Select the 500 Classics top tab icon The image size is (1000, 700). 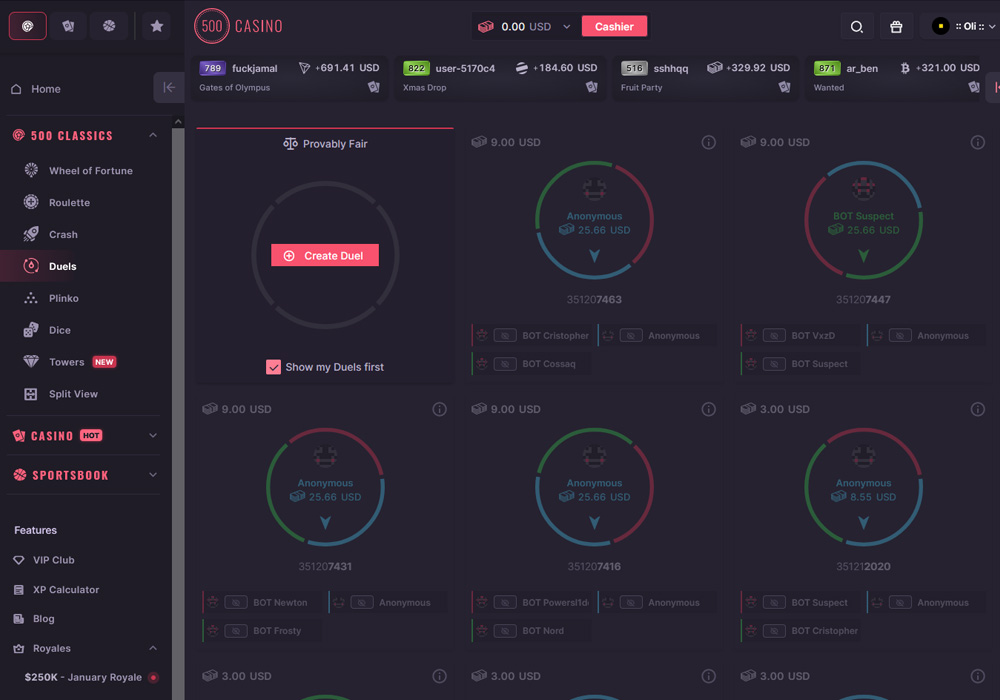(x=27, y=26)
